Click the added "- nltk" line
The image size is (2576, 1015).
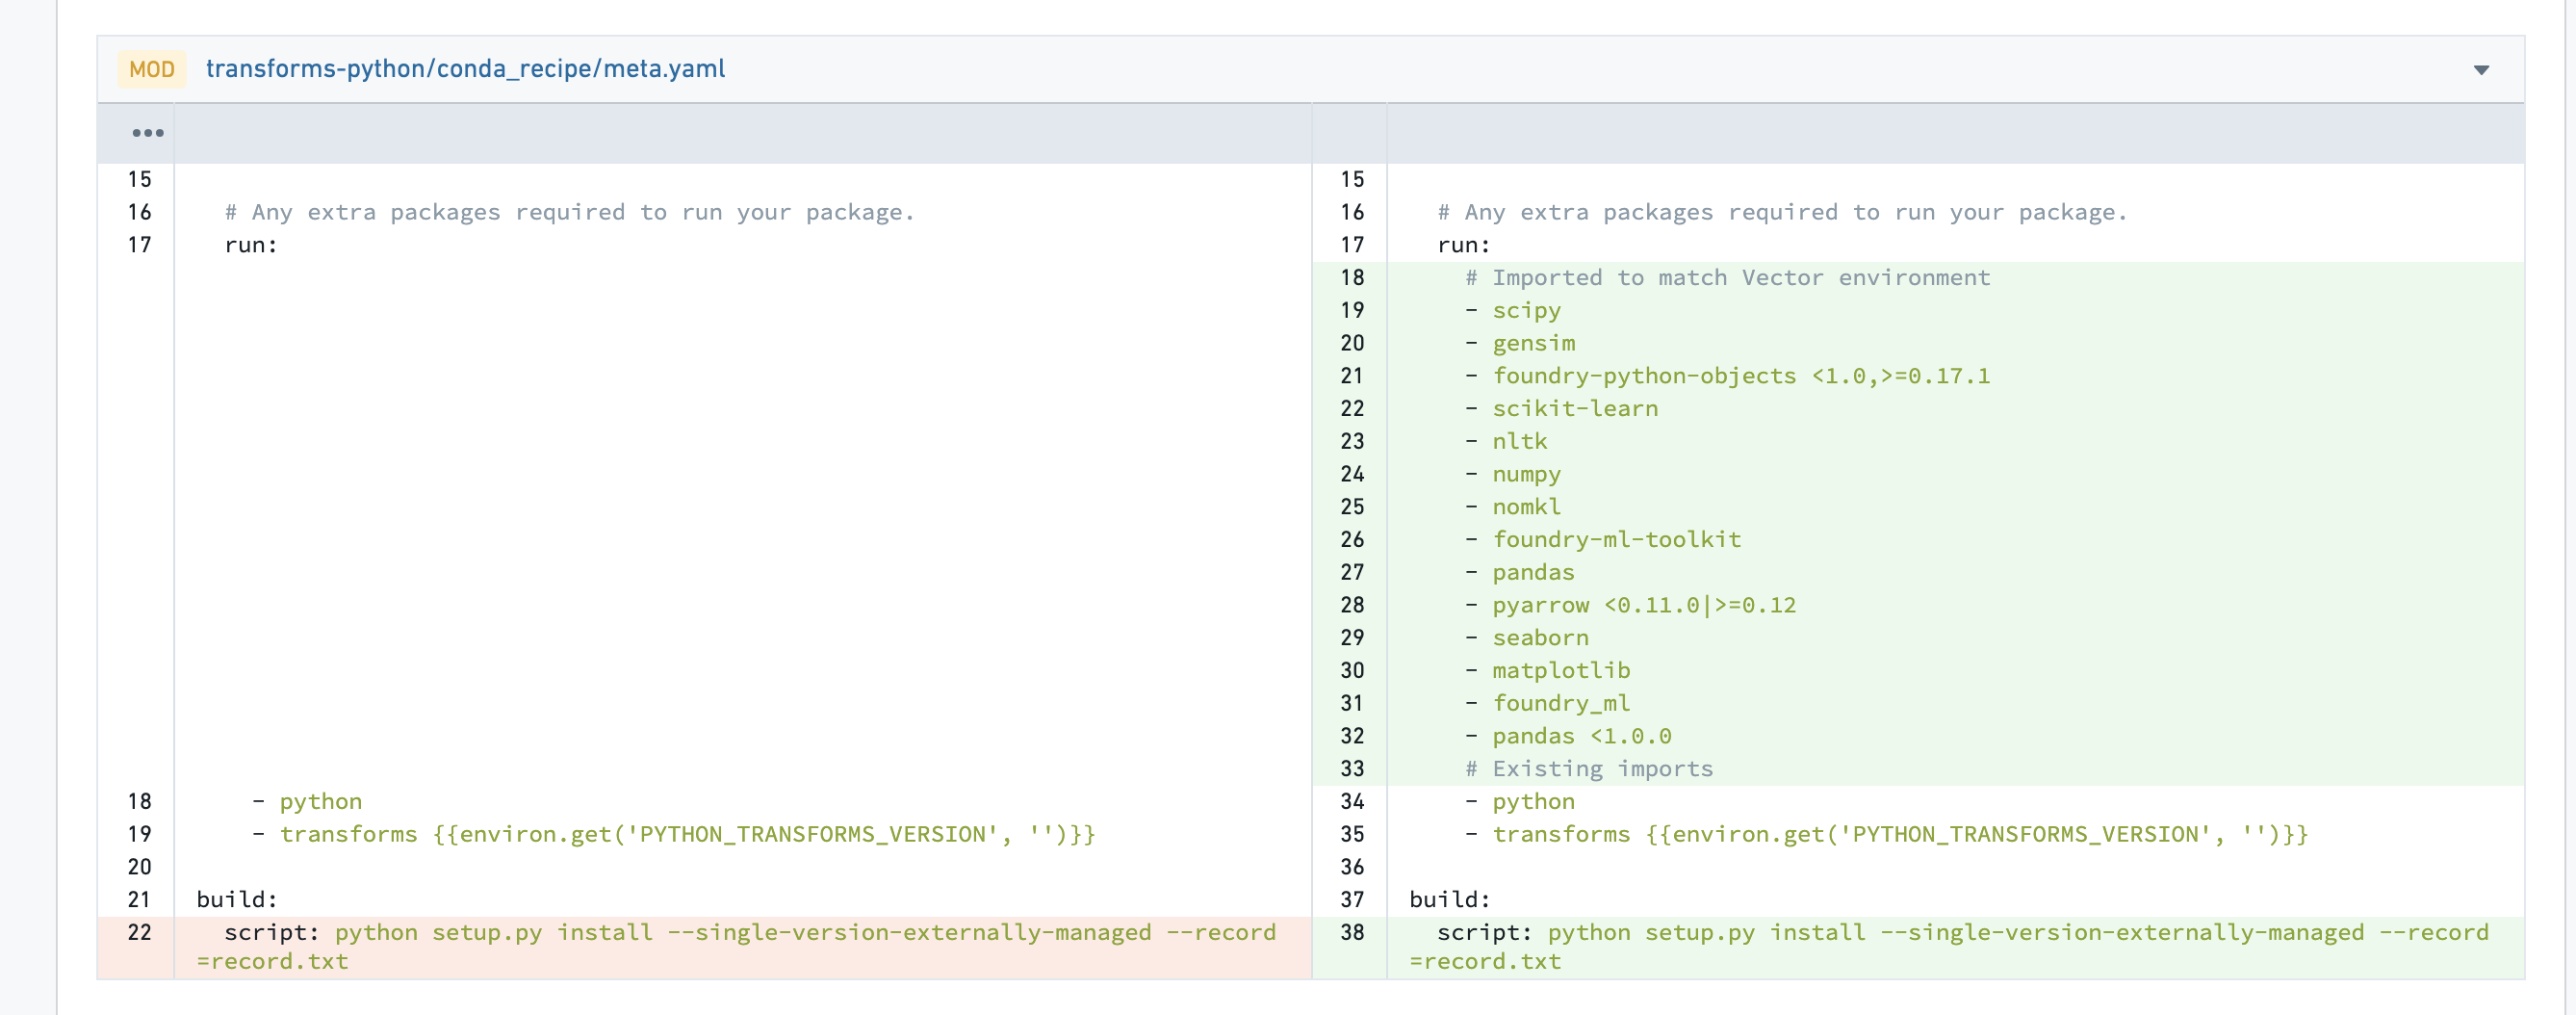point(1505,441)
